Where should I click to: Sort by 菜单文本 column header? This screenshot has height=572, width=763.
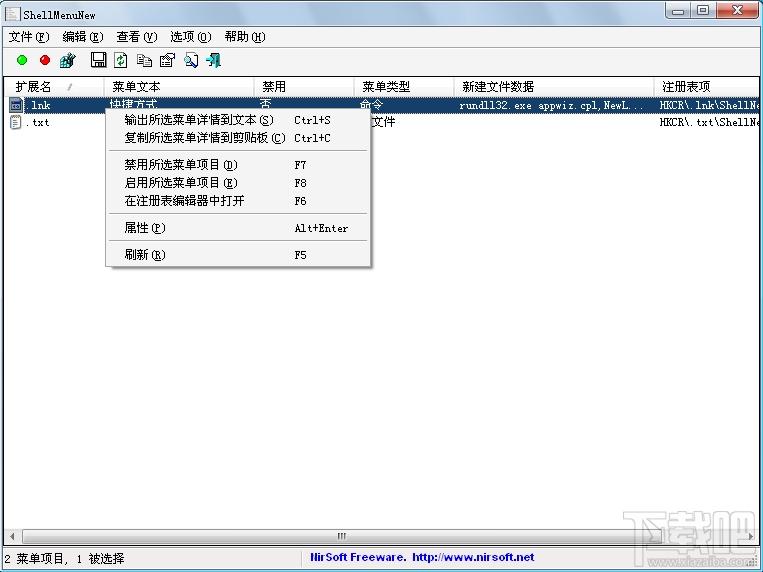[x=179, y=87]
